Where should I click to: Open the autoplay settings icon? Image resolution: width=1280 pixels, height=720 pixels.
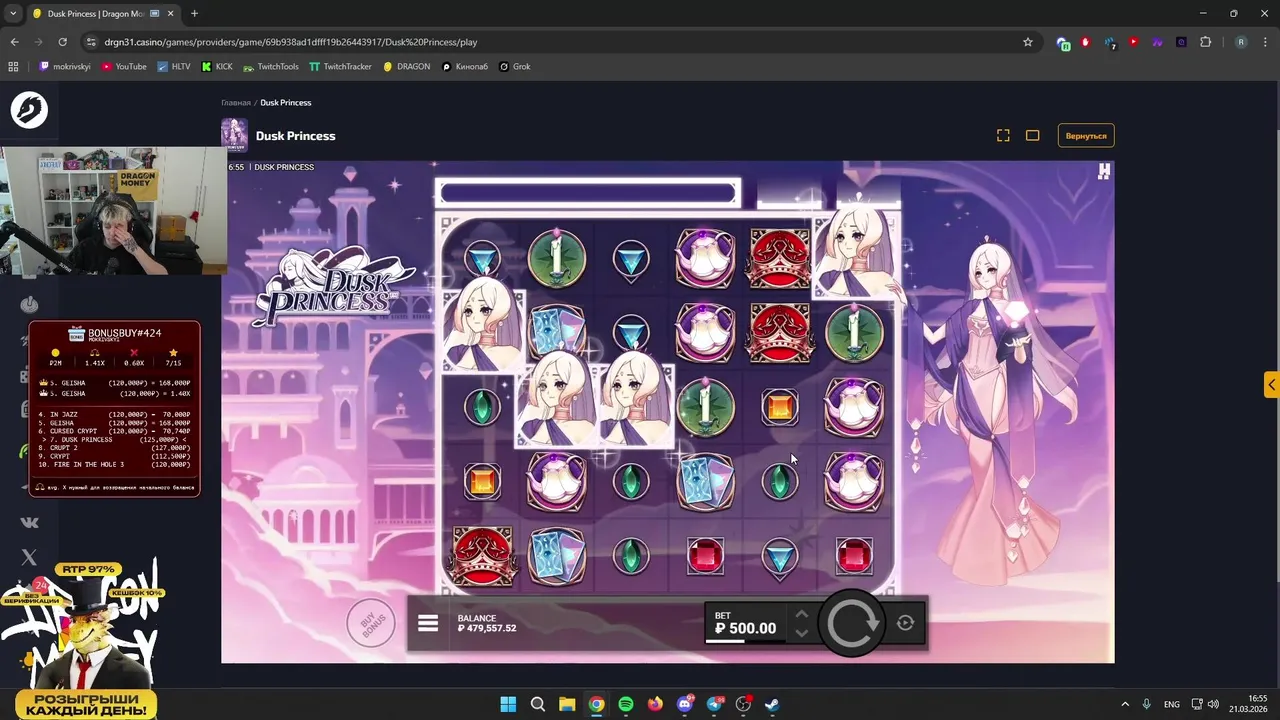905,623
